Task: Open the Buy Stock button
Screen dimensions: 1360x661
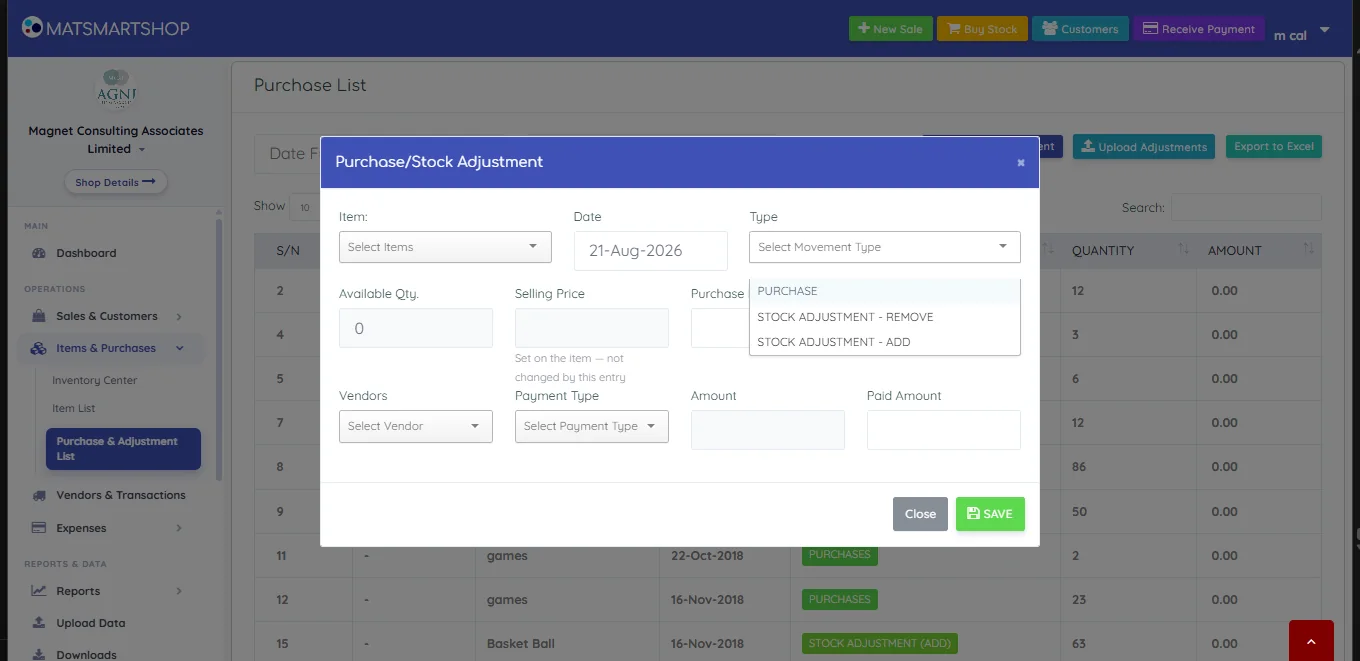Action: pyautogui.click(x=982, y=29)
